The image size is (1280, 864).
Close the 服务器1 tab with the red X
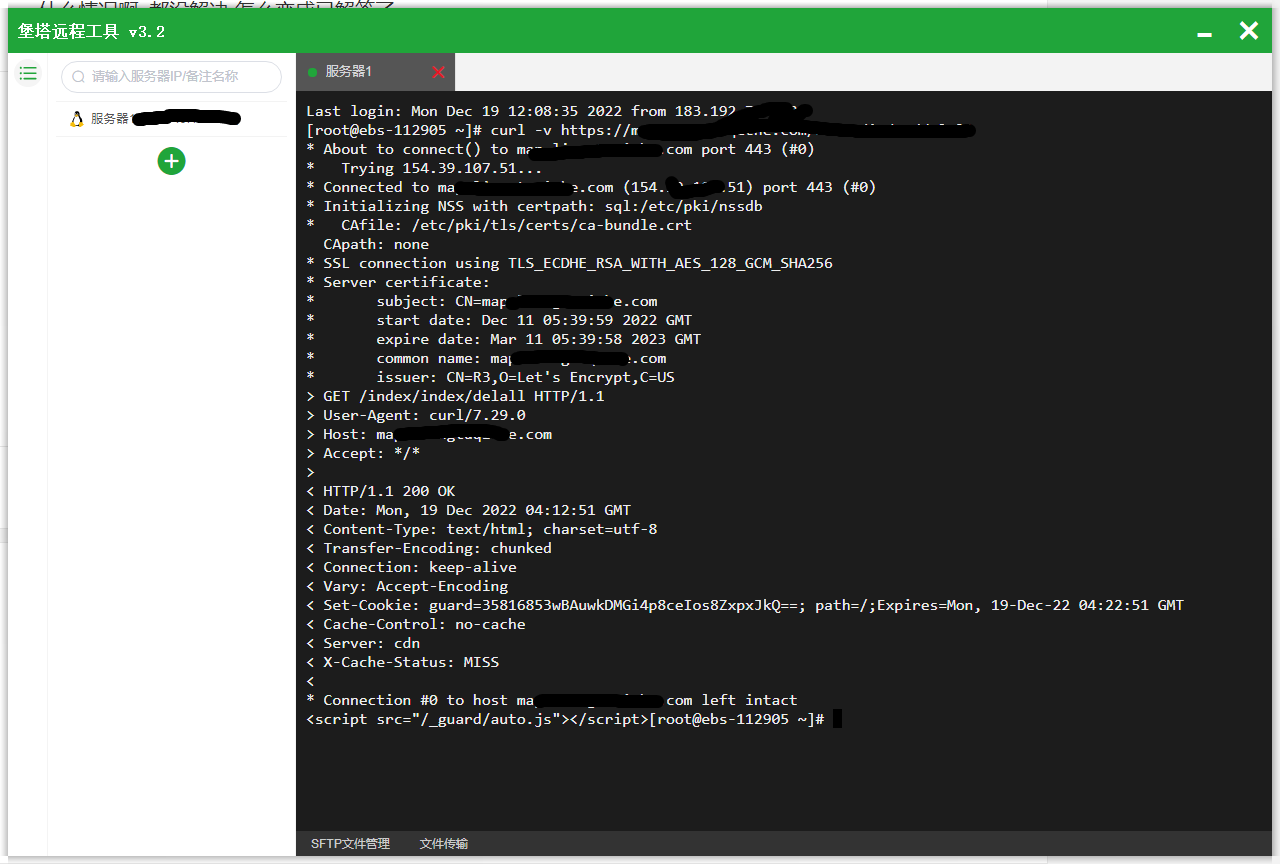click(x=438, y=72)
